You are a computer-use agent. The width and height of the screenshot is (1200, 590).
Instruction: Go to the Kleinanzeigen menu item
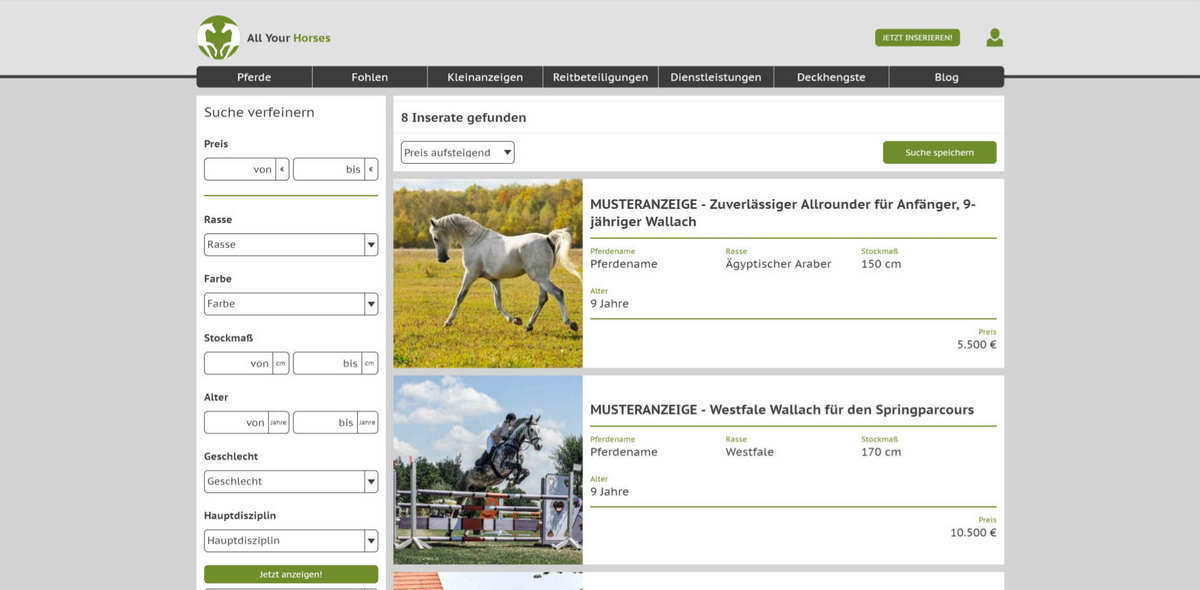(x=485, y=77)
